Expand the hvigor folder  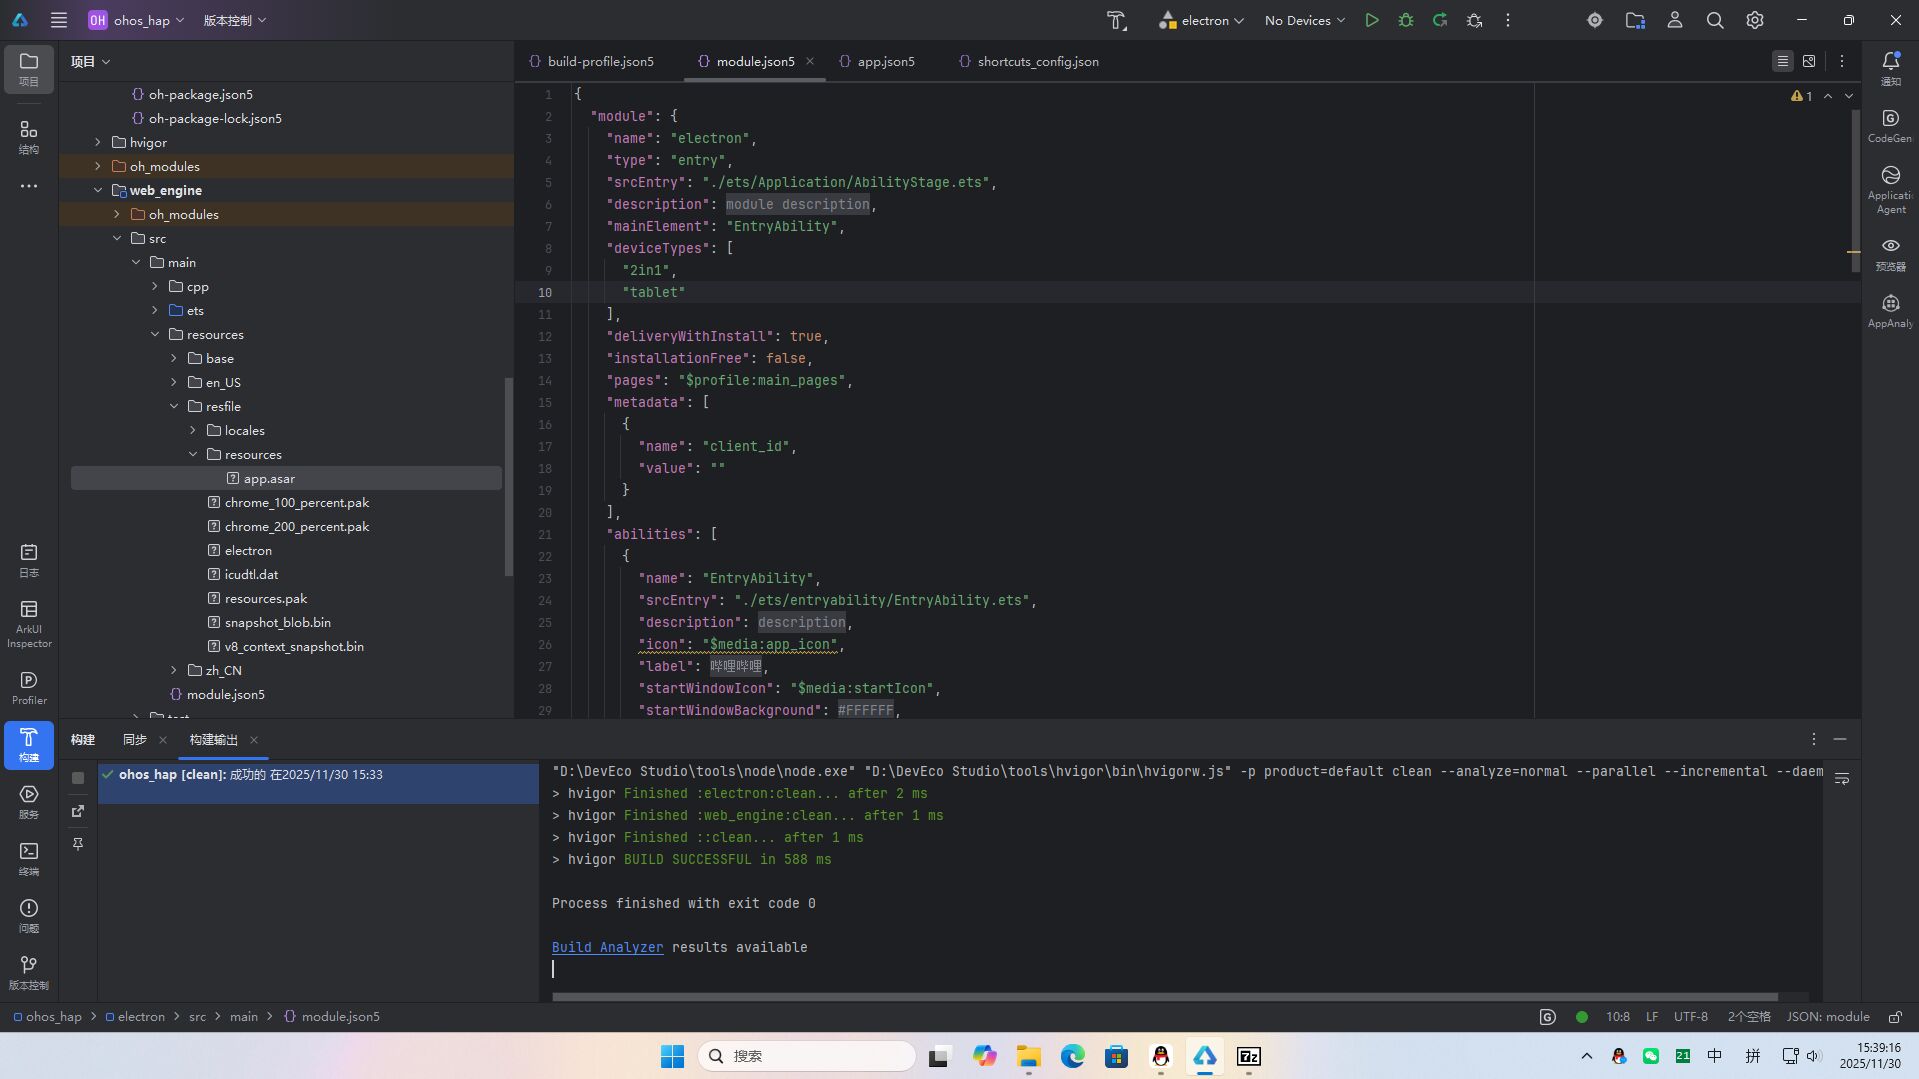click(x=98, y=142)
